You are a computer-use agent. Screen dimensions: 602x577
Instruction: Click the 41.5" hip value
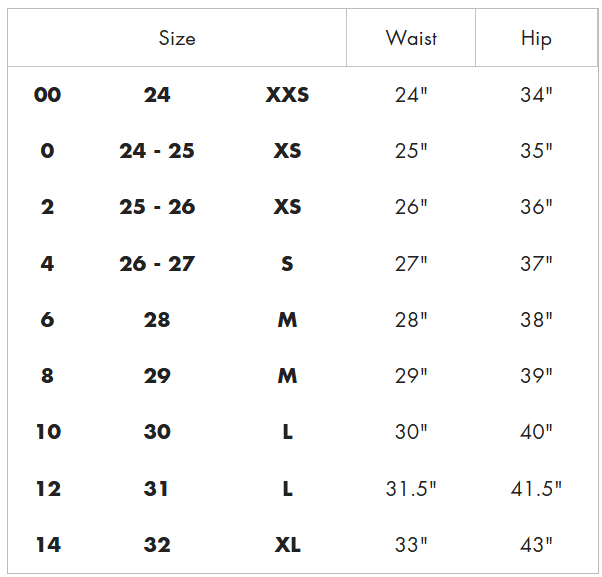point(536,488)
